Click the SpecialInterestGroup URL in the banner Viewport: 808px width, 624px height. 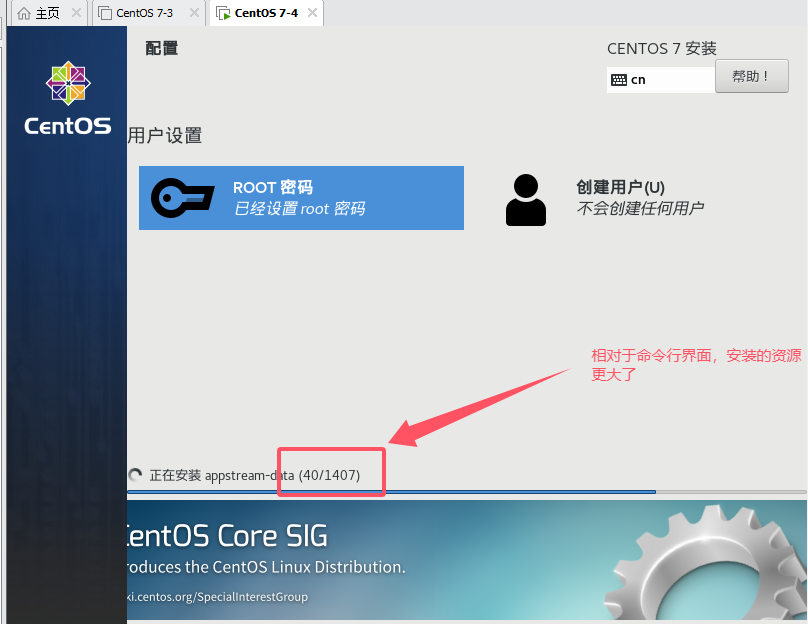pos(217,597)
